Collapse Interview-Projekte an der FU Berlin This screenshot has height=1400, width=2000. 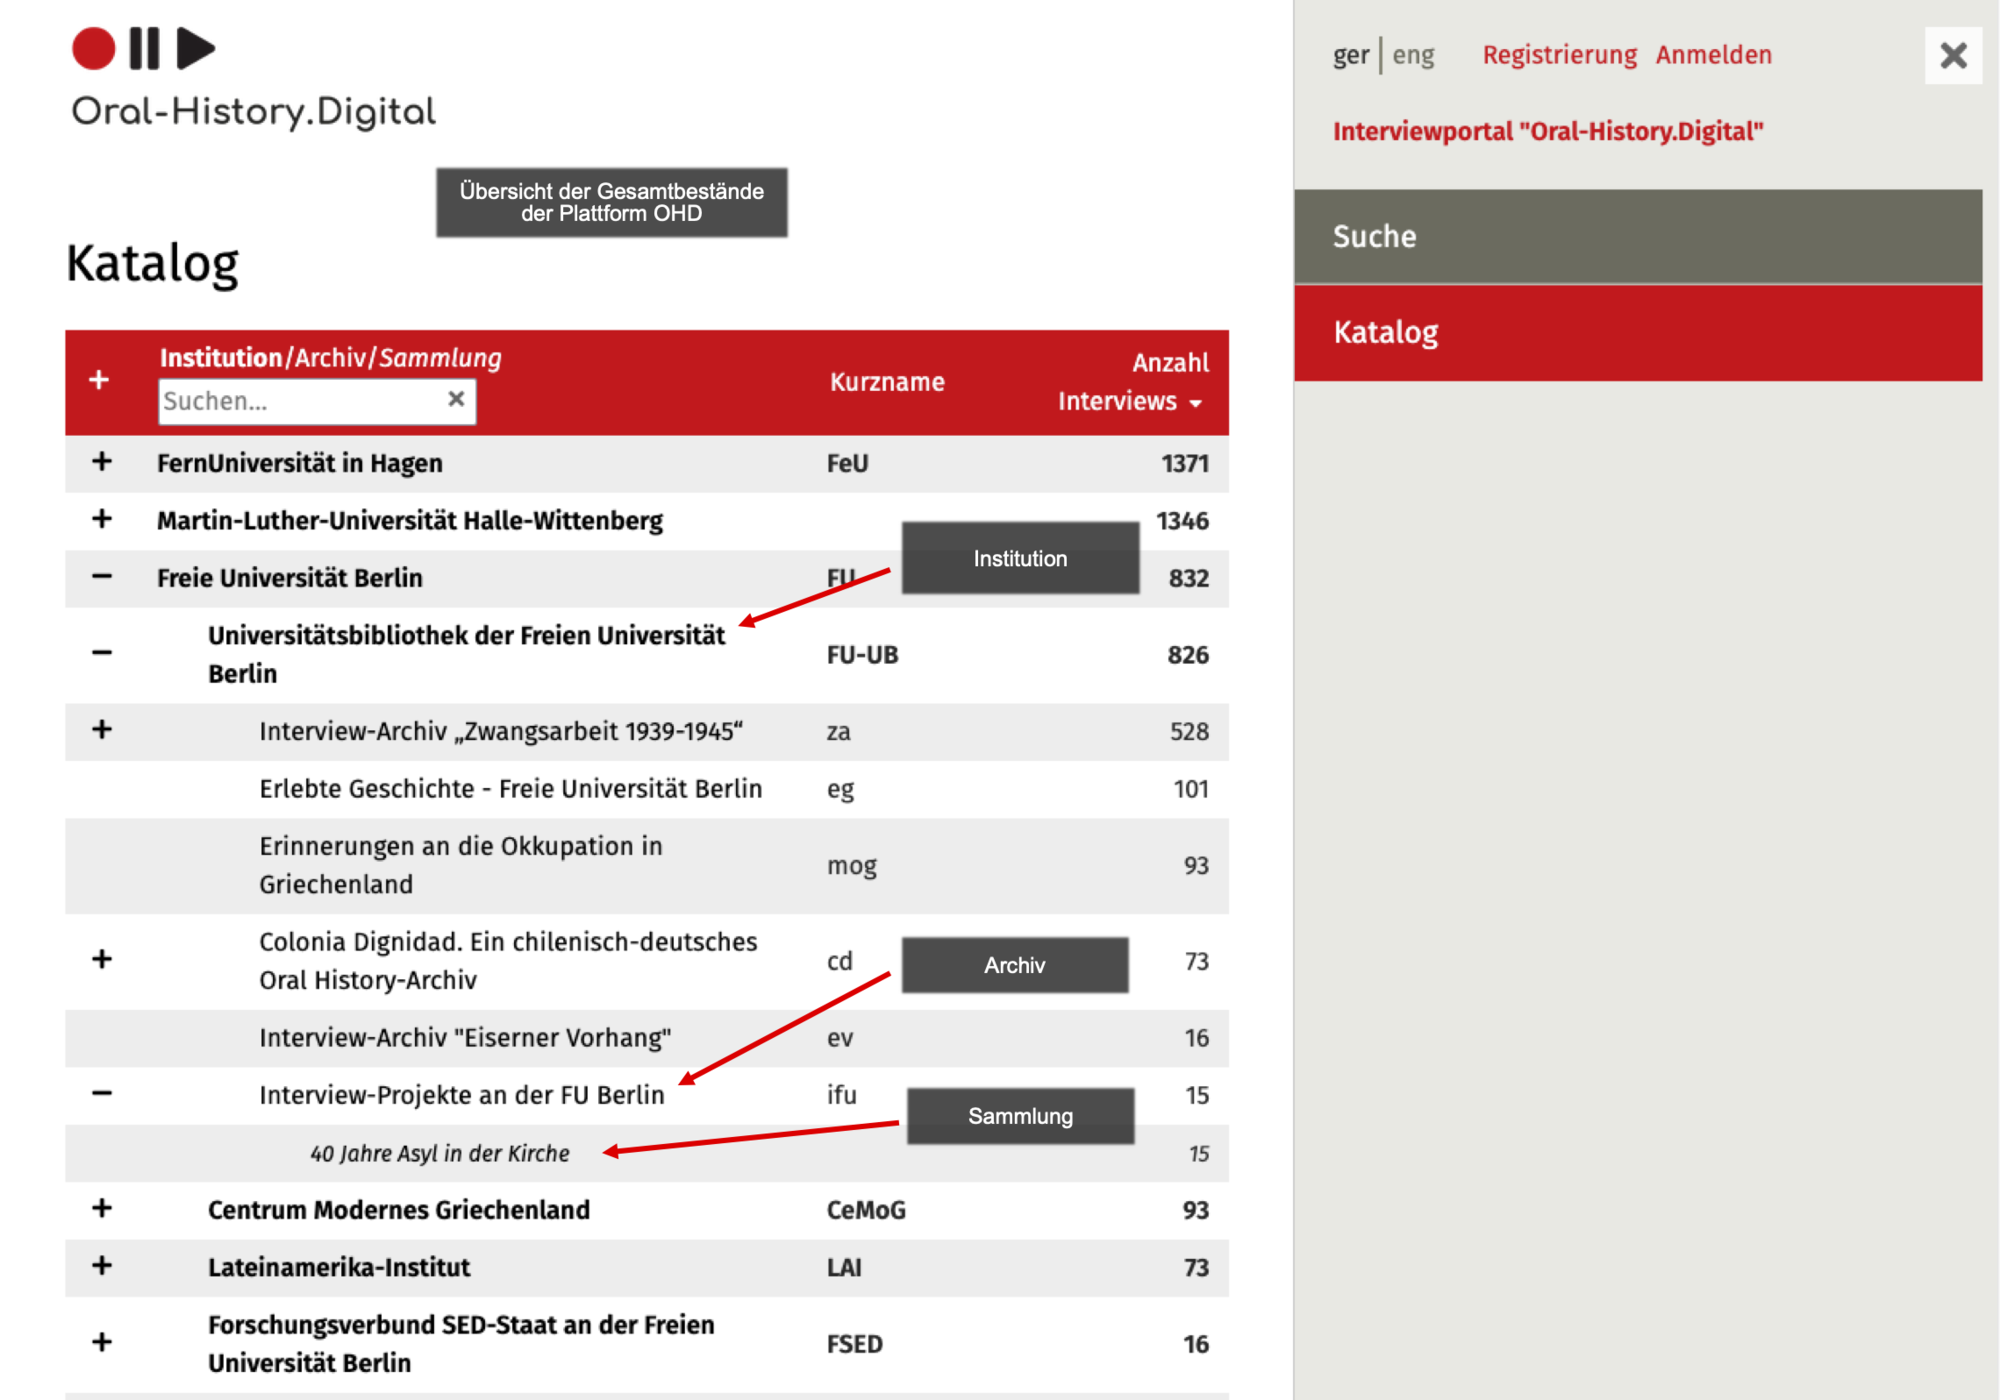pyautogui.click(x=102, y=1093)
